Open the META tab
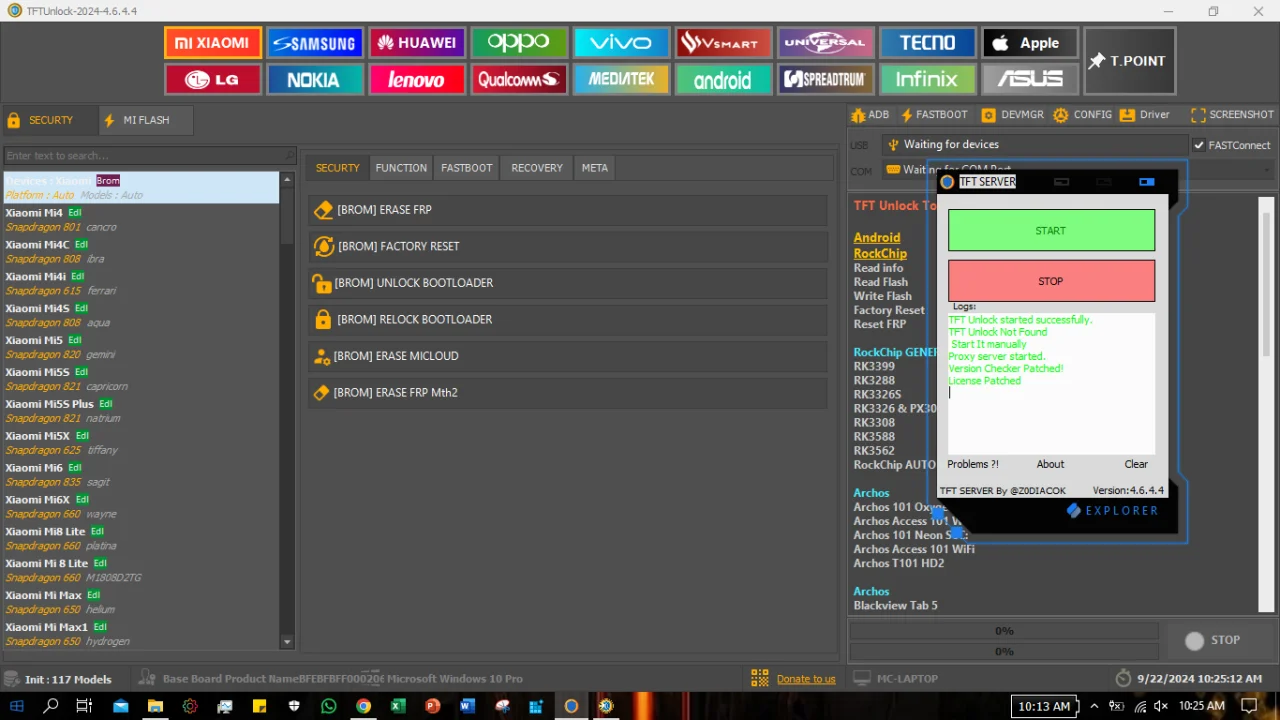Viewport: 1280px width, 720px height. coord(595,168)
